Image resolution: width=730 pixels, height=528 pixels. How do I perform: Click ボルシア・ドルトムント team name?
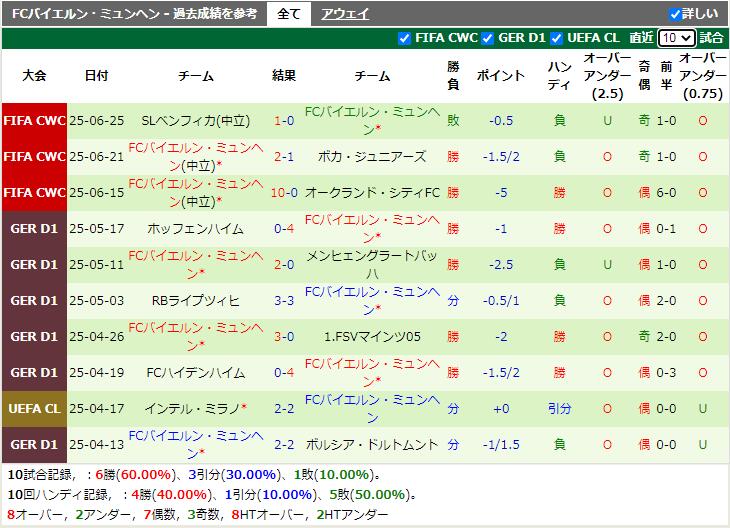(372, 444)
